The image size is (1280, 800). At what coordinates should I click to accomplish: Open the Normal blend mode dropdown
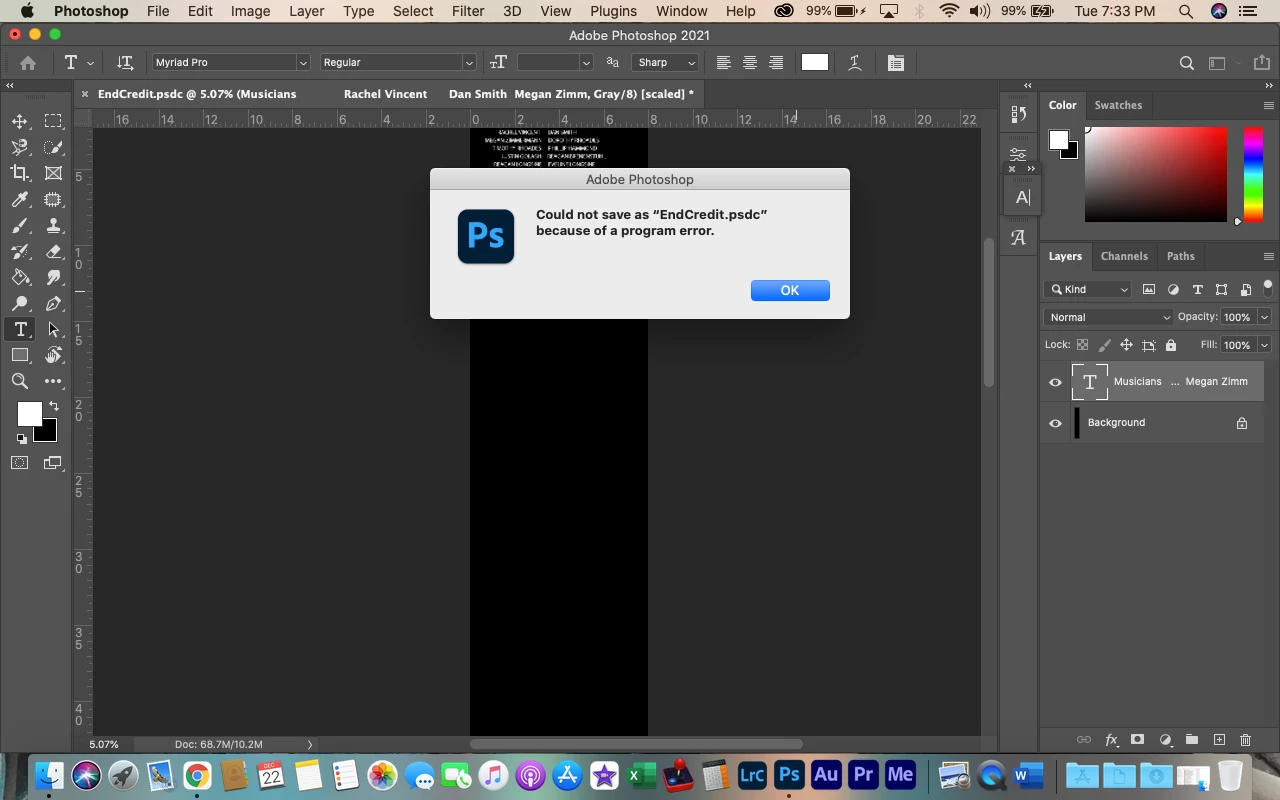pos(1108,317)
